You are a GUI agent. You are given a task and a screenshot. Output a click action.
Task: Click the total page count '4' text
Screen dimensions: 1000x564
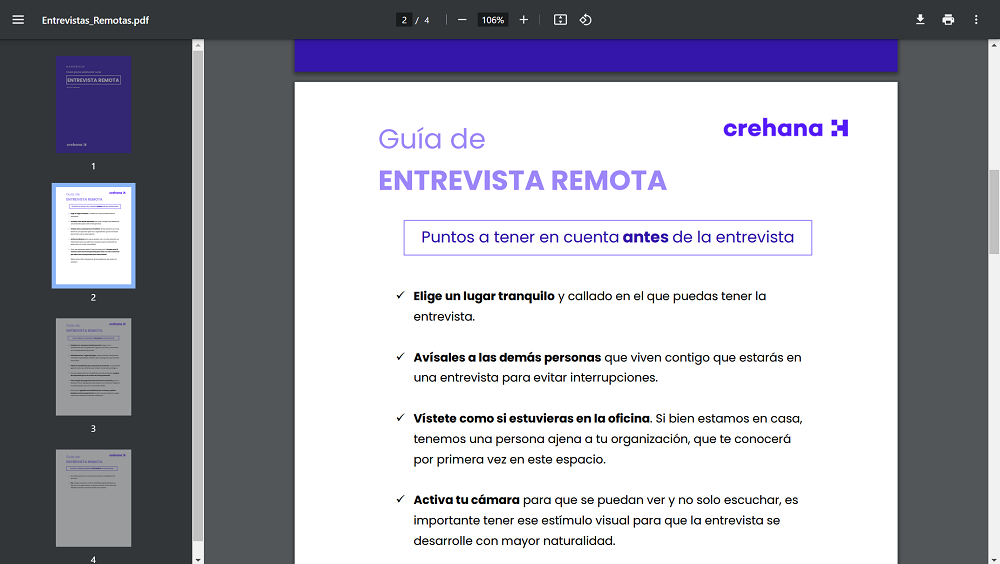(427, 20)
